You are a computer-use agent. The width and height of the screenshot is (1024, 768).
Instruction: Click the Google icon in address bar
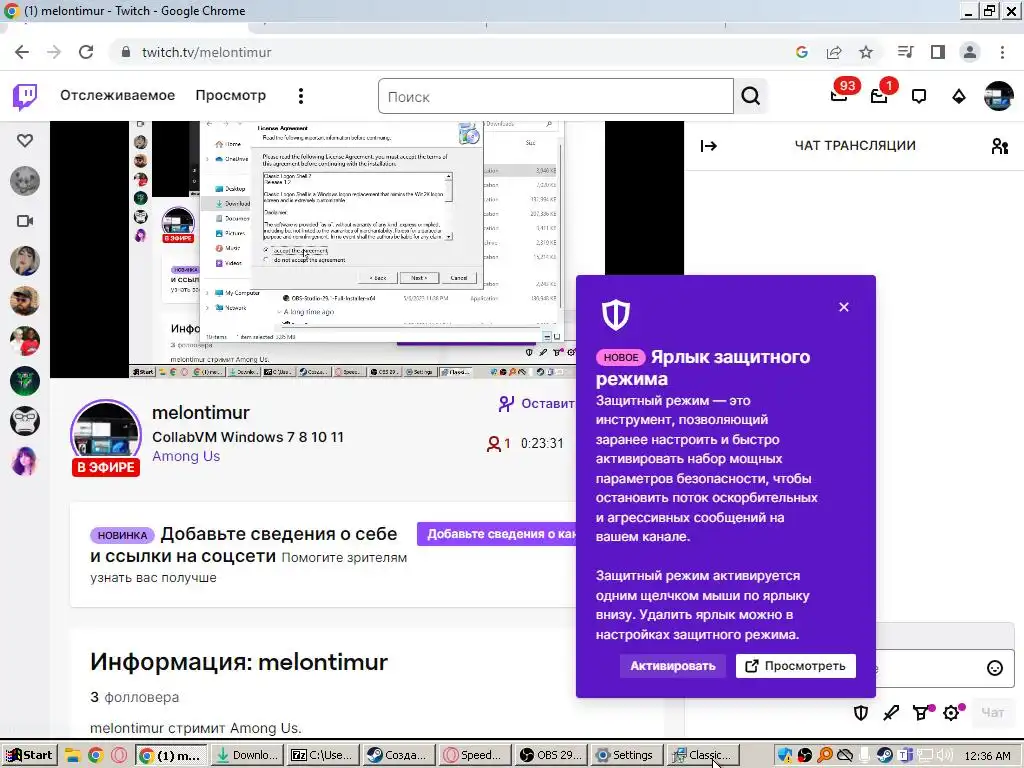[802, 52]
